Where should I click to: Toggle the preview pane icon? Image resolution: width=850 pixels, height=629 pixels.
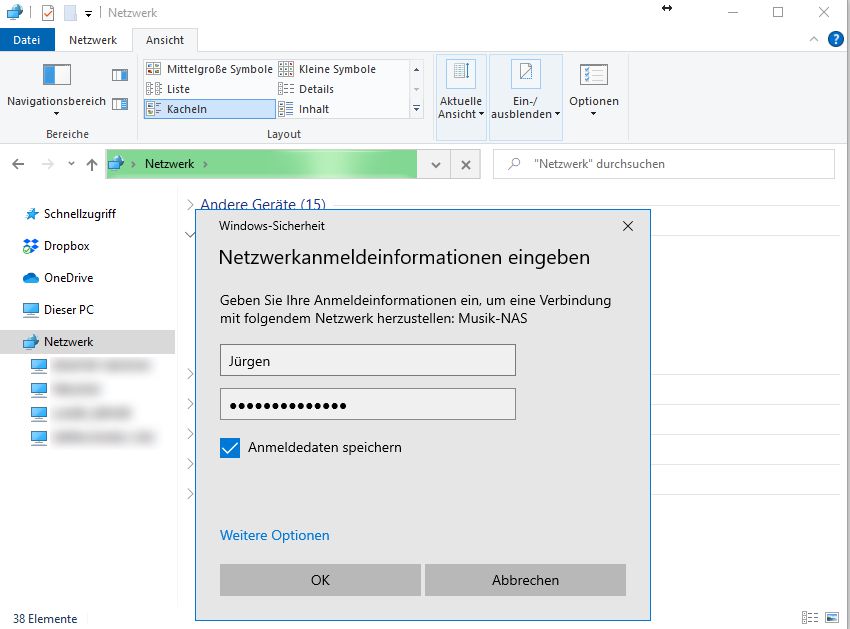pos(120,75)
